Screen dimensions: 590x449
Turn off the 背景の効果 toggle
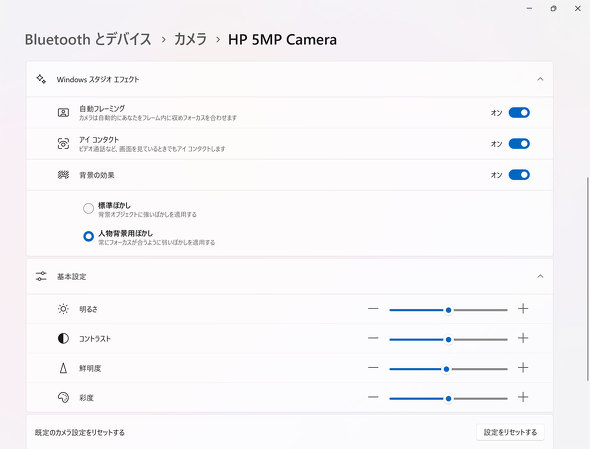(x=519, y=175)
